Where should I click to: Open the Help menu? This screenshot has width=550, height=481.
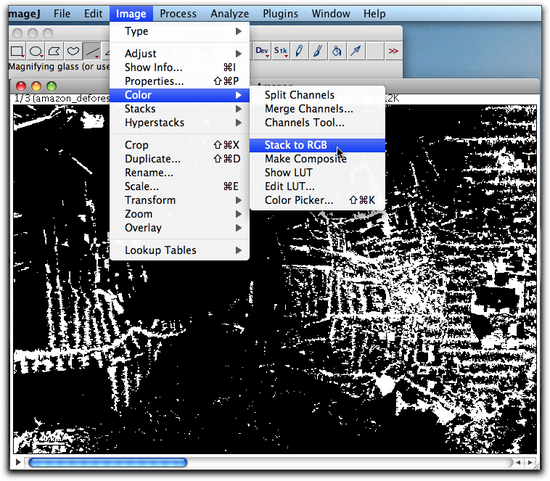[x=374, y=14]
